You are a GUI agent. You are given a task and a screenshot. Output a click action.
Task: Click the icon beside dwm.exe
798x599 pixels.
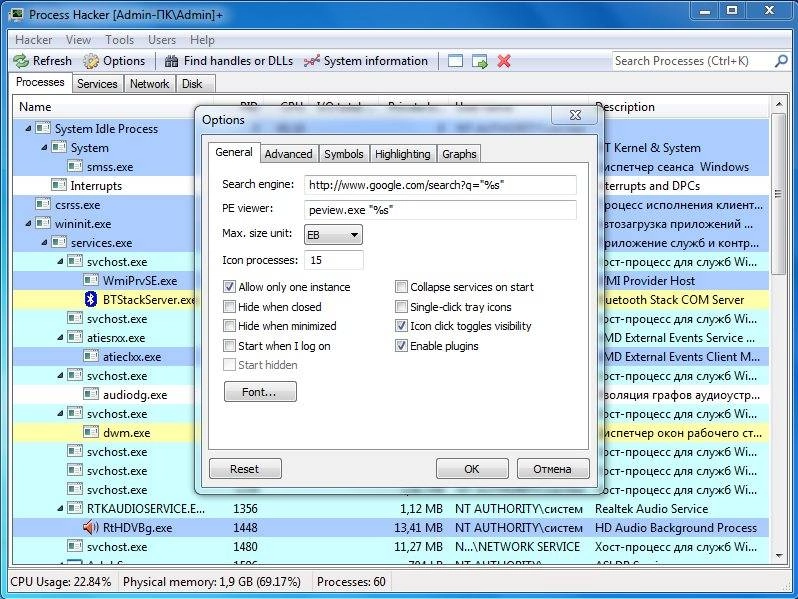tap(91, 433)
